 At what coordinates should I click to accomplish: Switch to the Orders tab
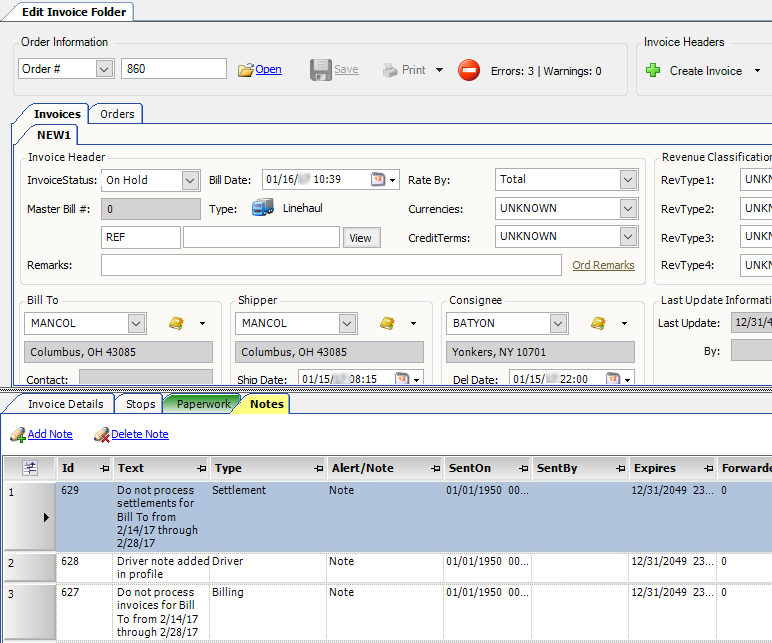pos(117,114)
